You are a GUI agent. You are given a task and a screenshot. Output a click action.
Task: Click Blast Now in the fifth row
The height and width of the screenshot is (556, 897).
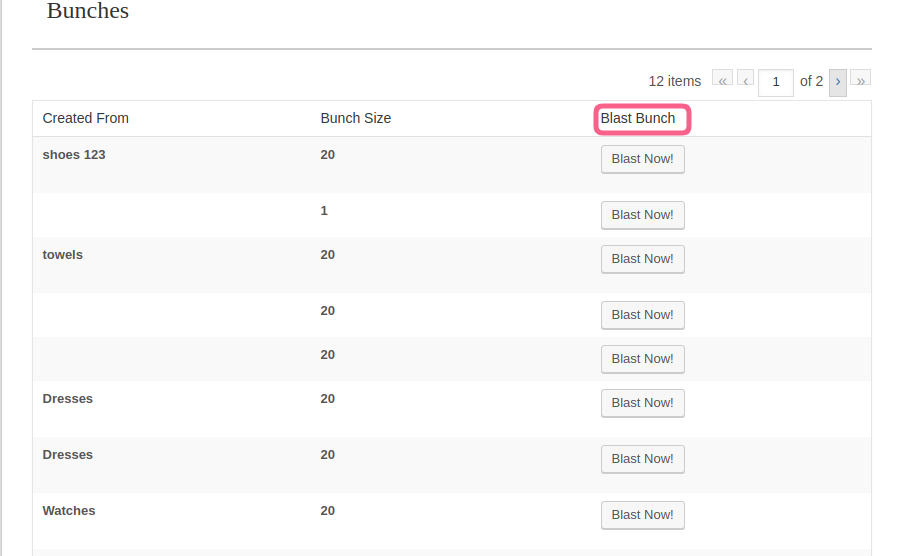[642, 359]
